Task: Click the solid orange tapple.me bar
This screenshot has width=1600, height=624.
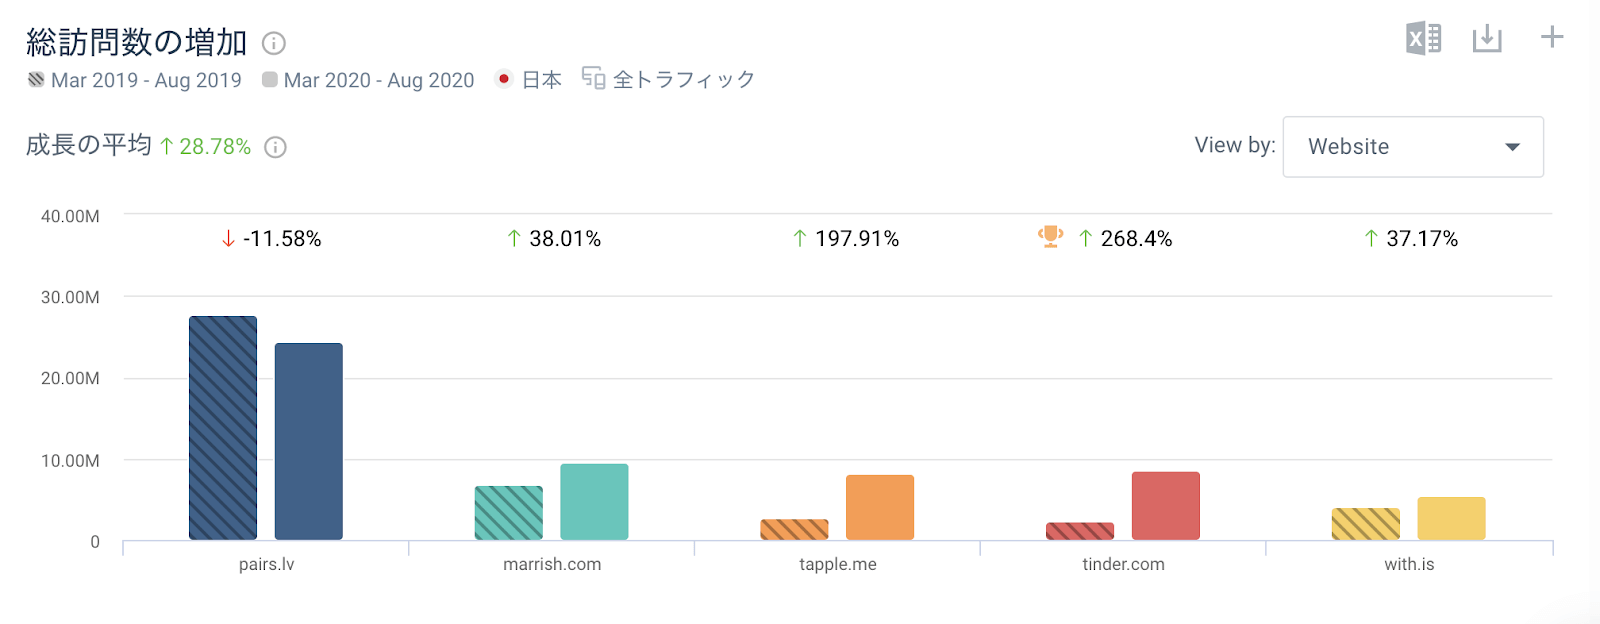Action: click(x=880, y=507)
